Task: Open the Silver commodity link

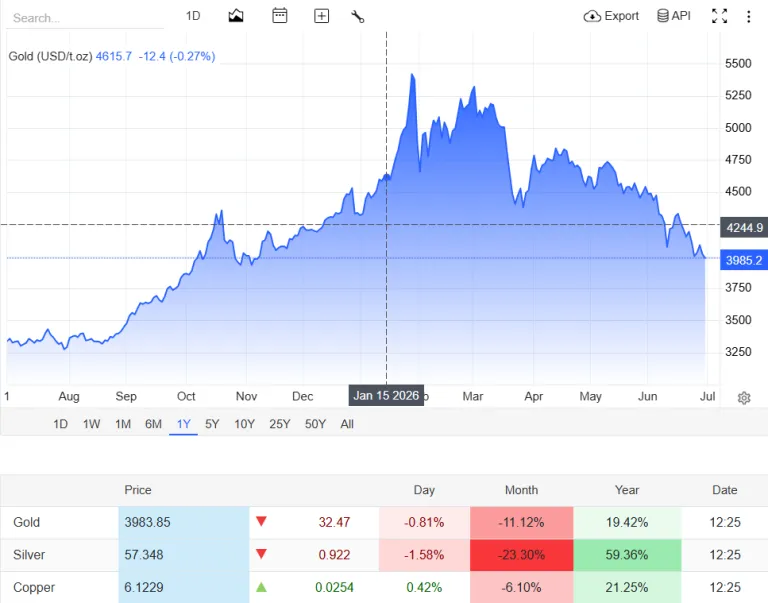Action: click(x=29, y=555)
